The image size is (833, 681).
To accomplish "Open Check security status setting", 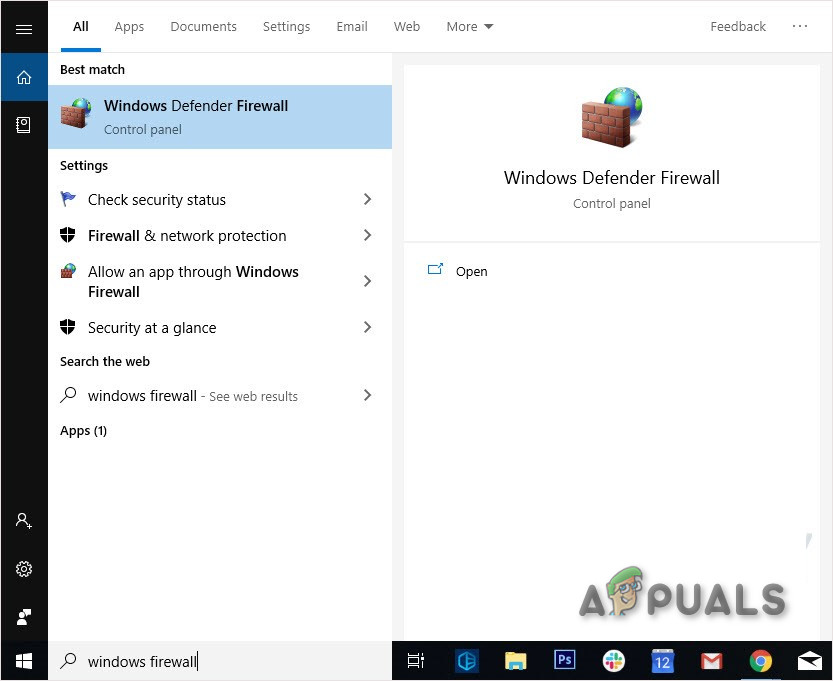I will [220, 200].
